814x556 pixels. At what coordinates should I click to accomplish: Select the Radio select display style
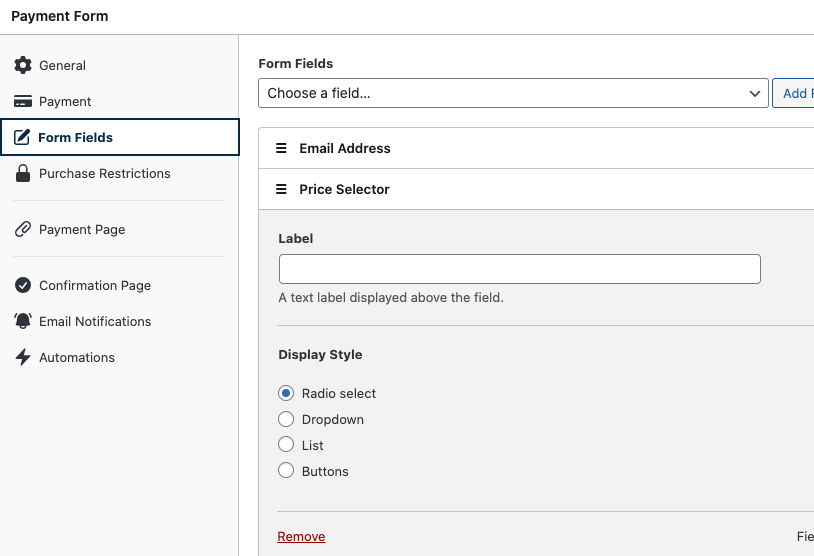coord(286,393)
